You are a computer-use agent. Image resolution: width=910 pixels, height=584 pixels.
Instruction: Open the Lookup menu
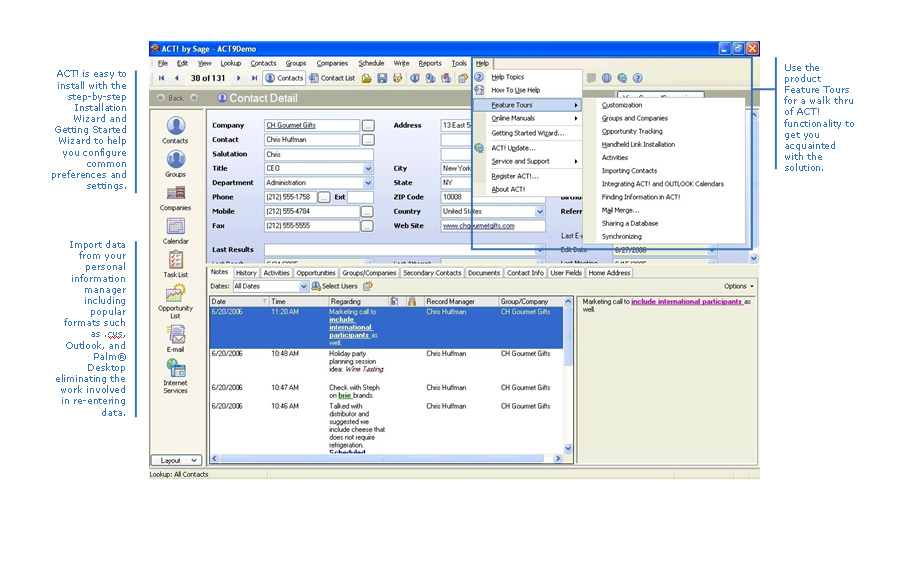click(x=230, y=63)
